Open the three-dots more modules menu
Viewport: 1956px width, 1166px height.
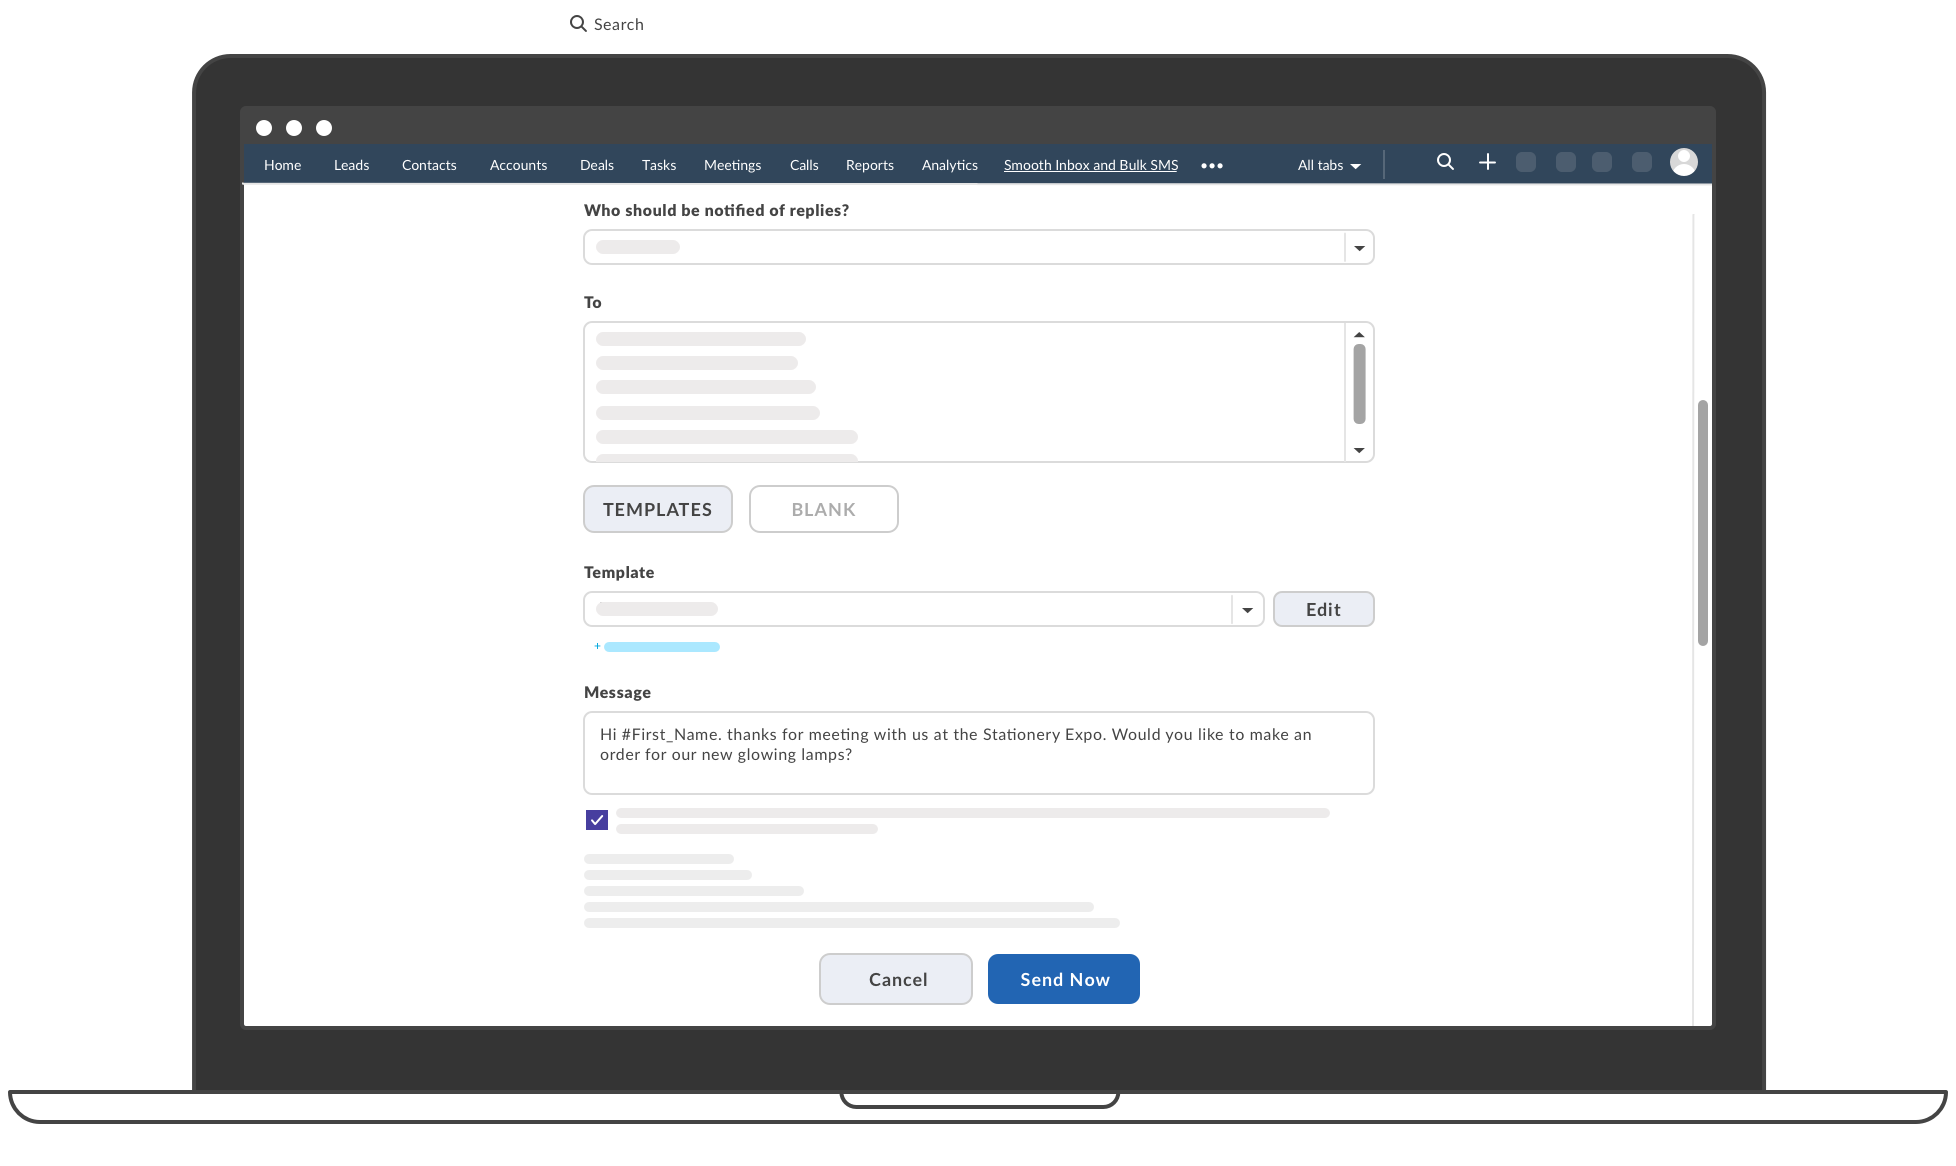coord(1212,166)
